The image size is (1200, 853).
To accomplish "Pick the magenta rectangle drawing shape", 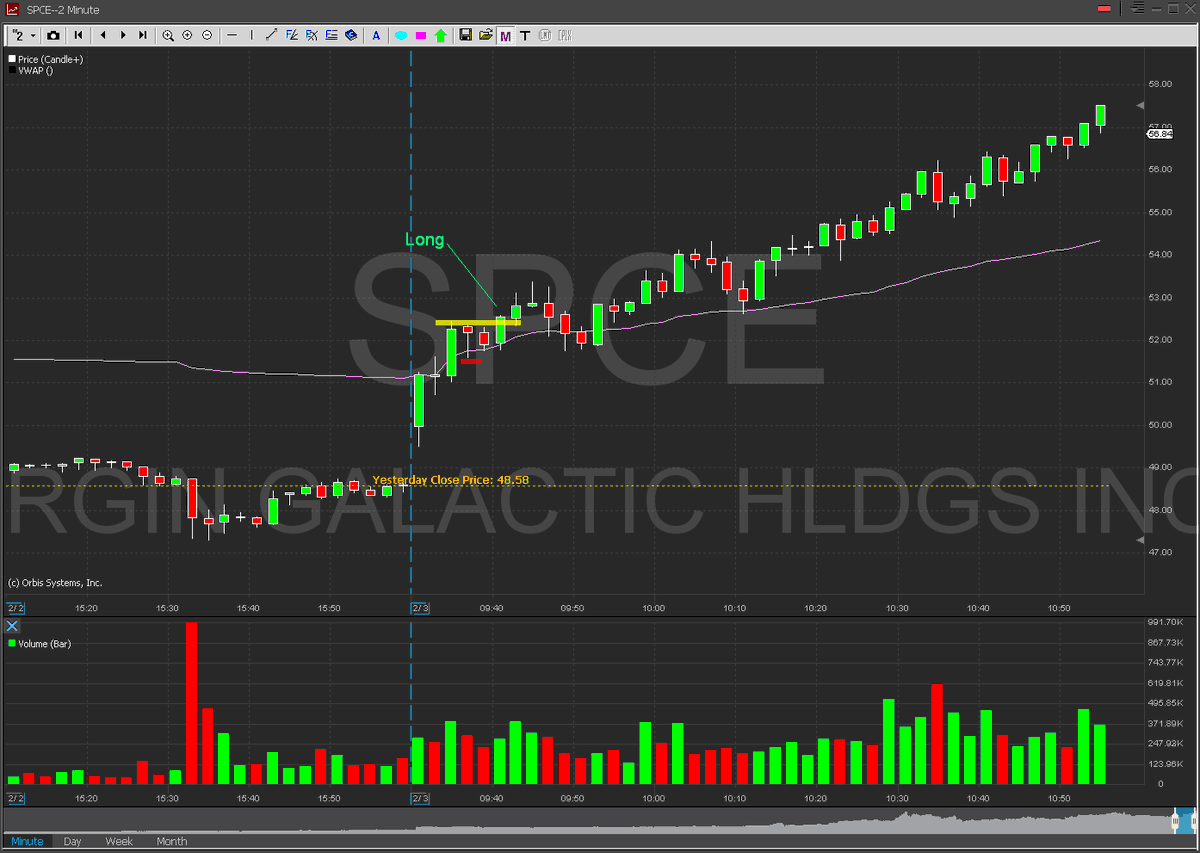I will pos(421,35).
